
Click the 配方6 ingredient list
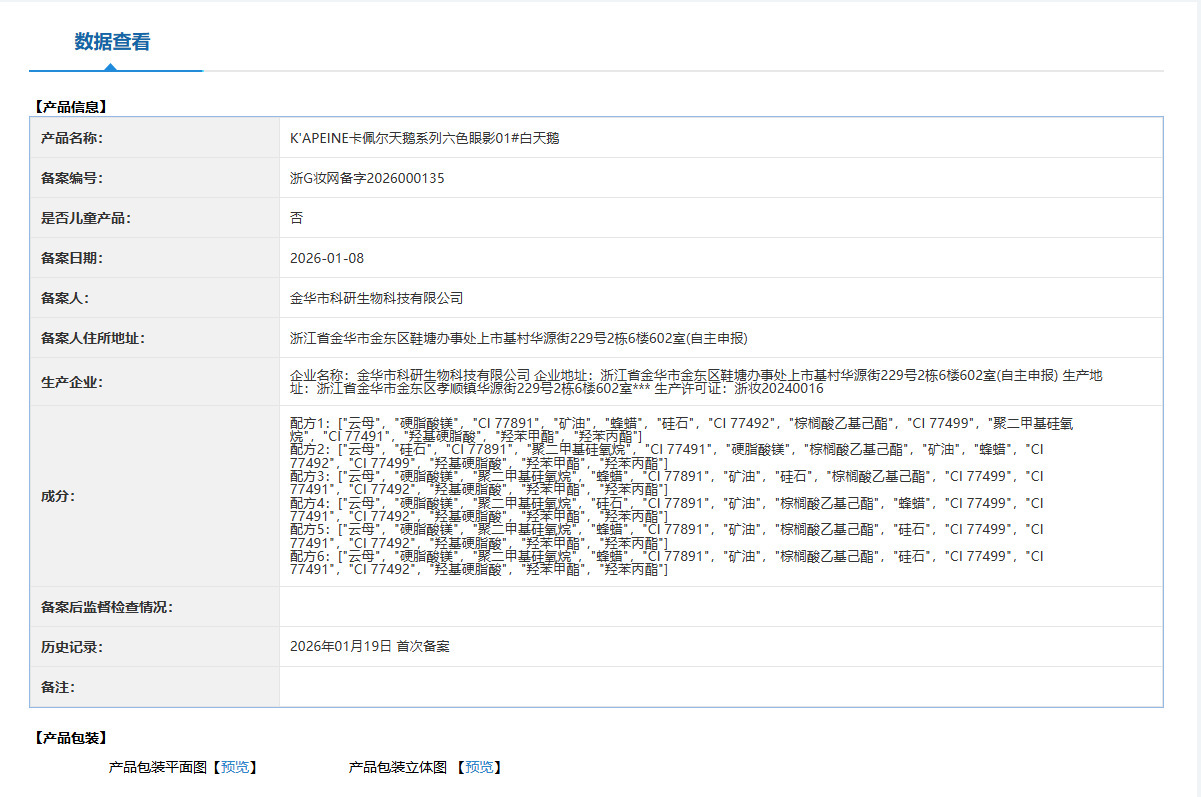[667, 563]
